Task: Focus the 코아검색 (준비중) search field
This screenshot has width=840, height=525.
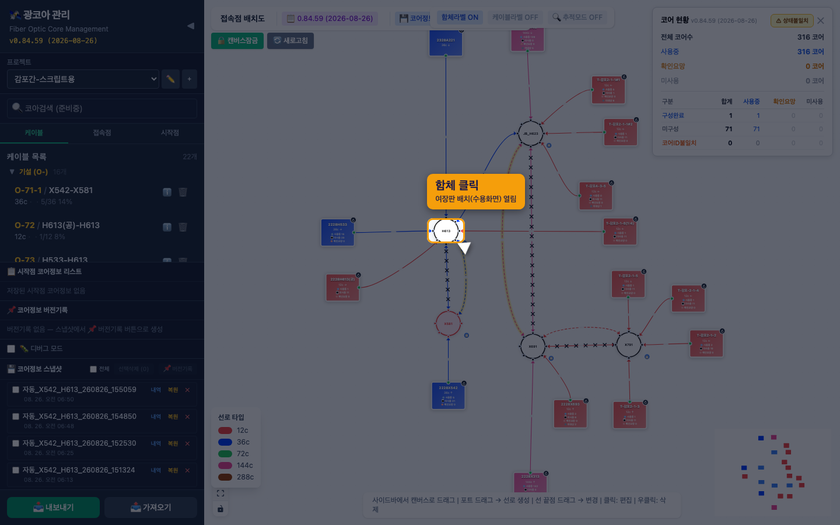Action: pyautogui.click(x=102, y=108)
